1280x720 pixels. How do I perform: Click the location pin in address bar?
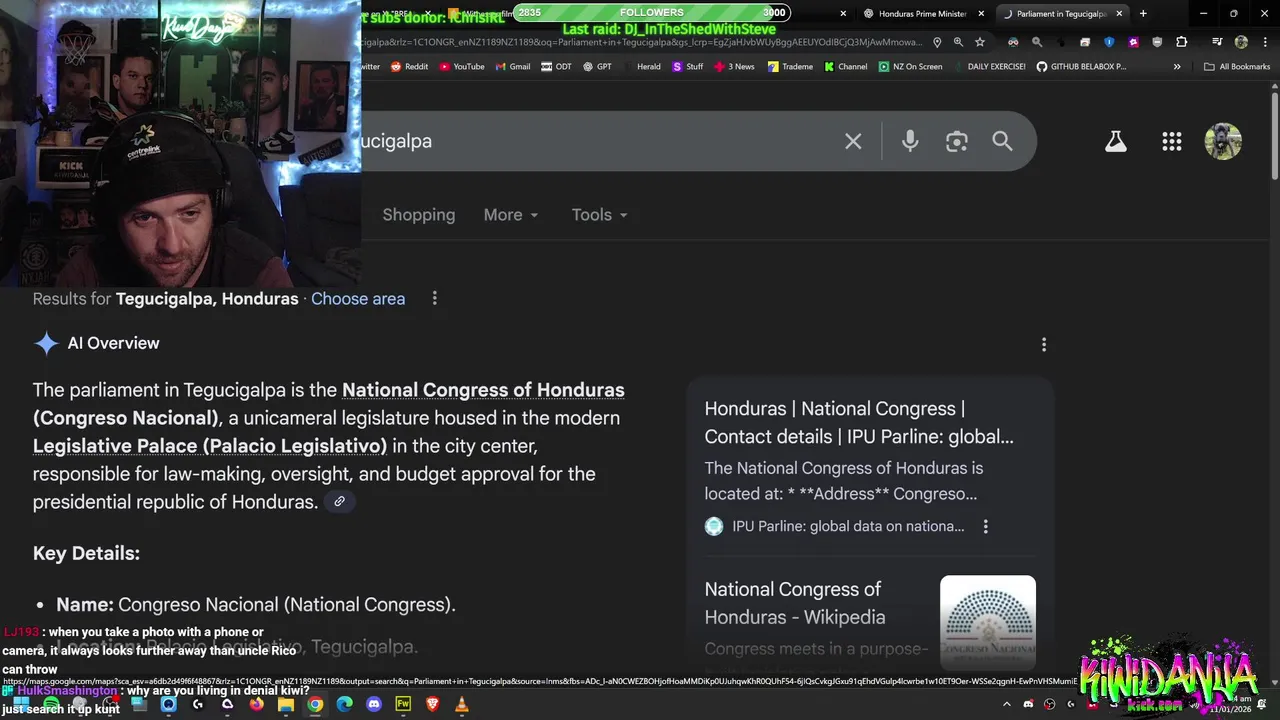coord(937,42)
